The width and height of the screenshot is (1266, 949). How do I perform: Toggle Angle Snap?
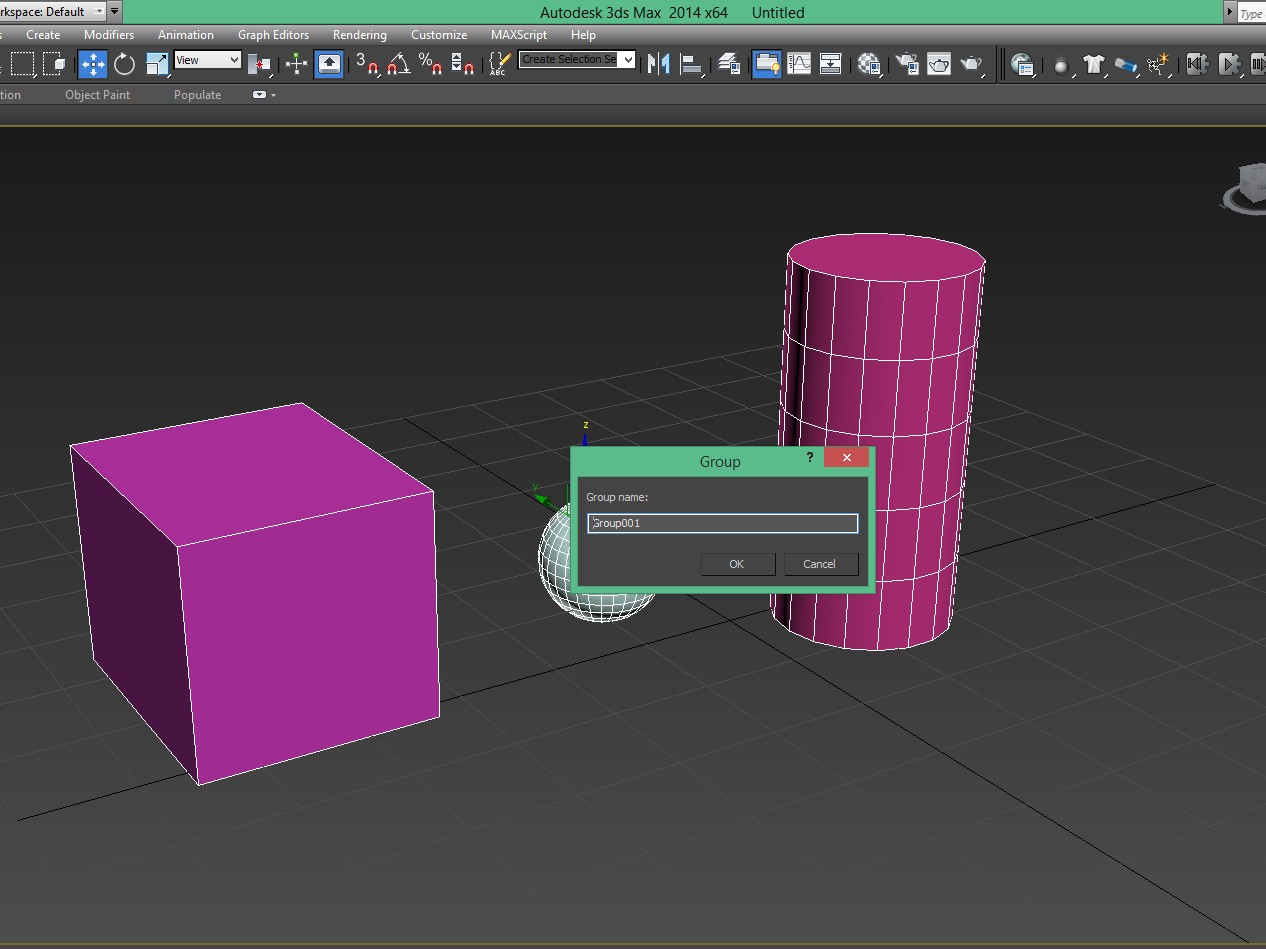398,64
